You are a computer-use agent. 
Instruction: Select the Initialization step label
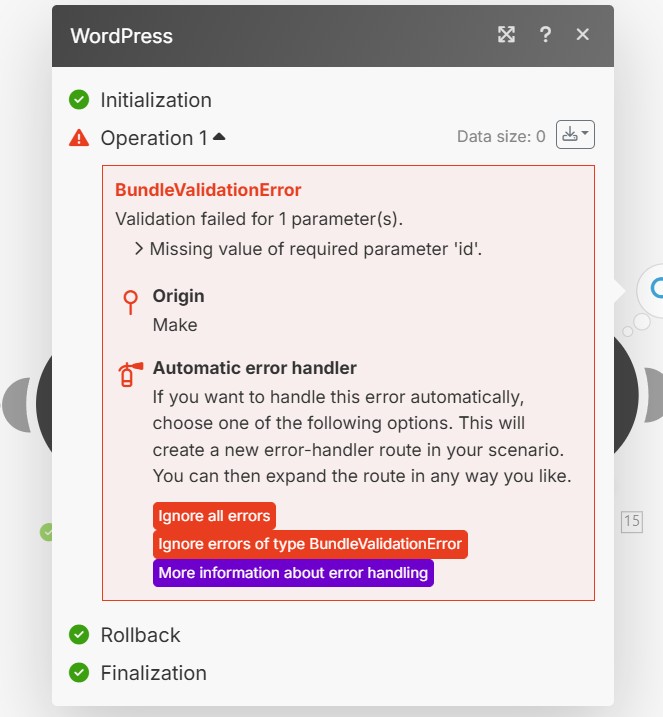point(156,100)
